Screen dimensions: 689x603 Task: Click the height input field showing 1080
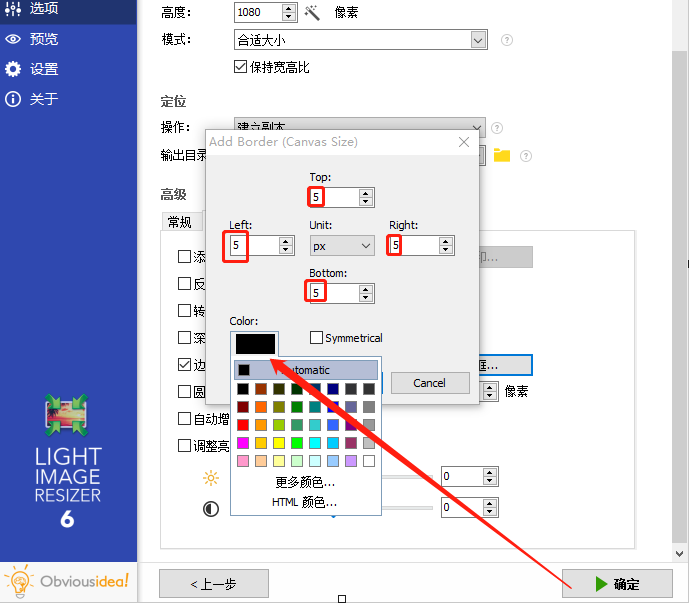pos(258,12)
